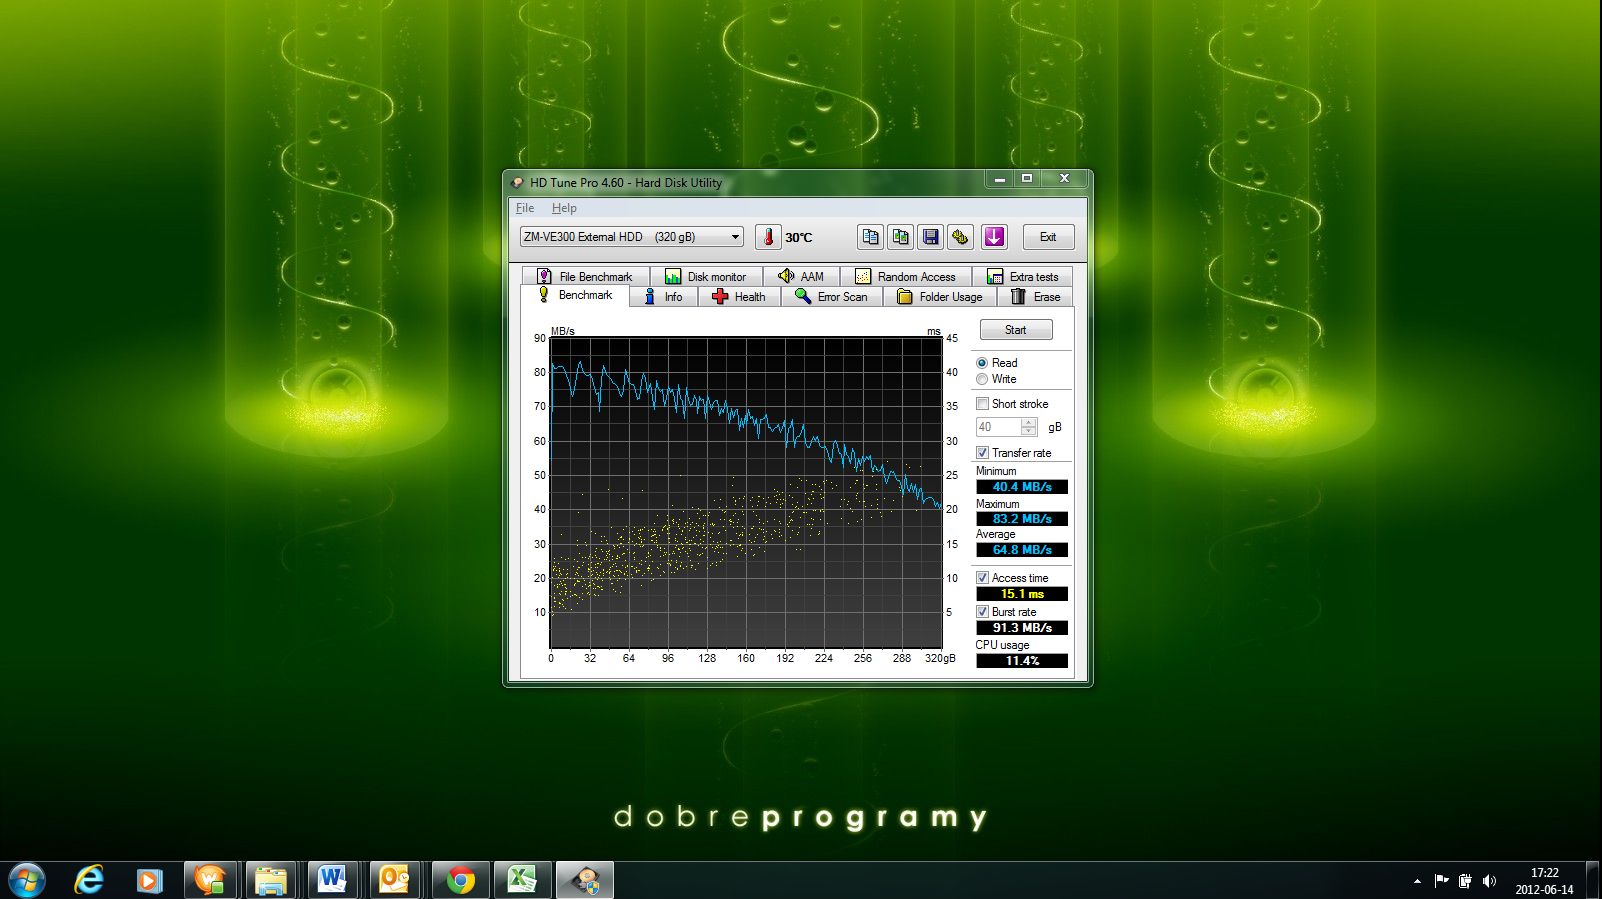Switch to the Random Access tab
The width and height of the screenshot is (1602, 899).
tap(906, 277)
